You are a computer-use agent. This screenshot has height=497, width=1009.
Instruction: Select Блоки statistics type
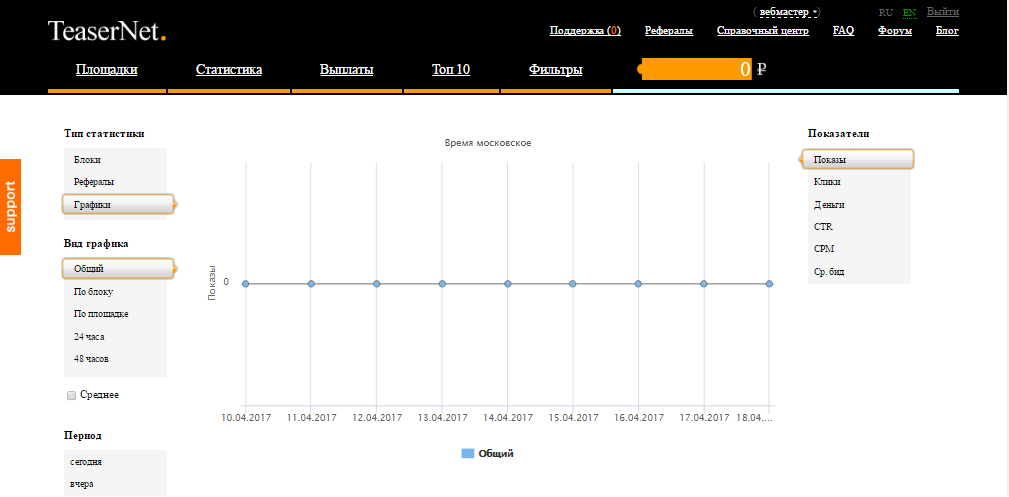click(87, 160)
